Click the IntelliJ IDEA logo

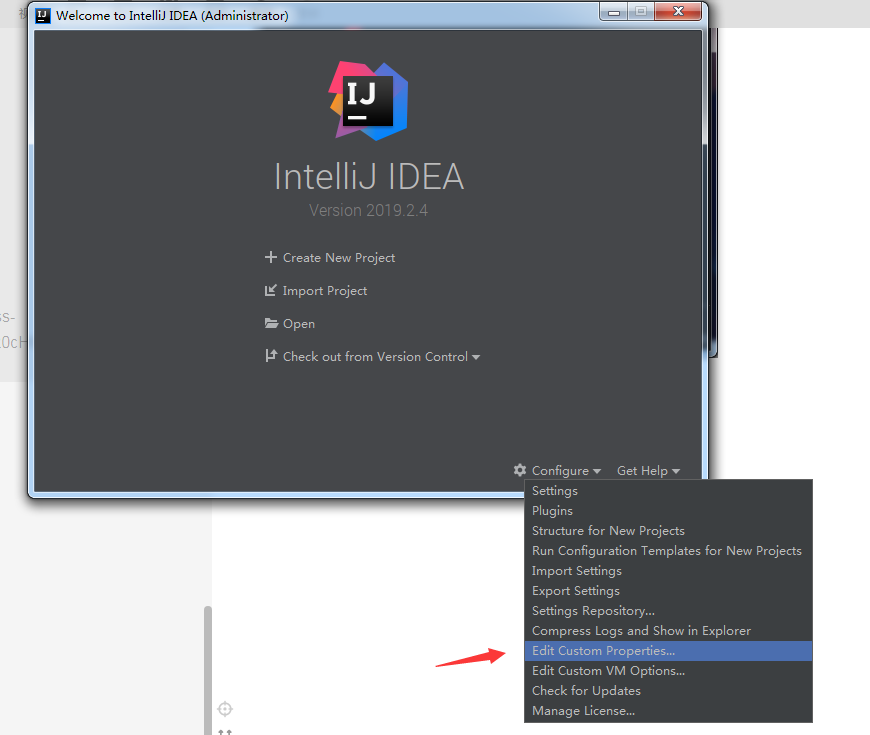coord(368,100)
